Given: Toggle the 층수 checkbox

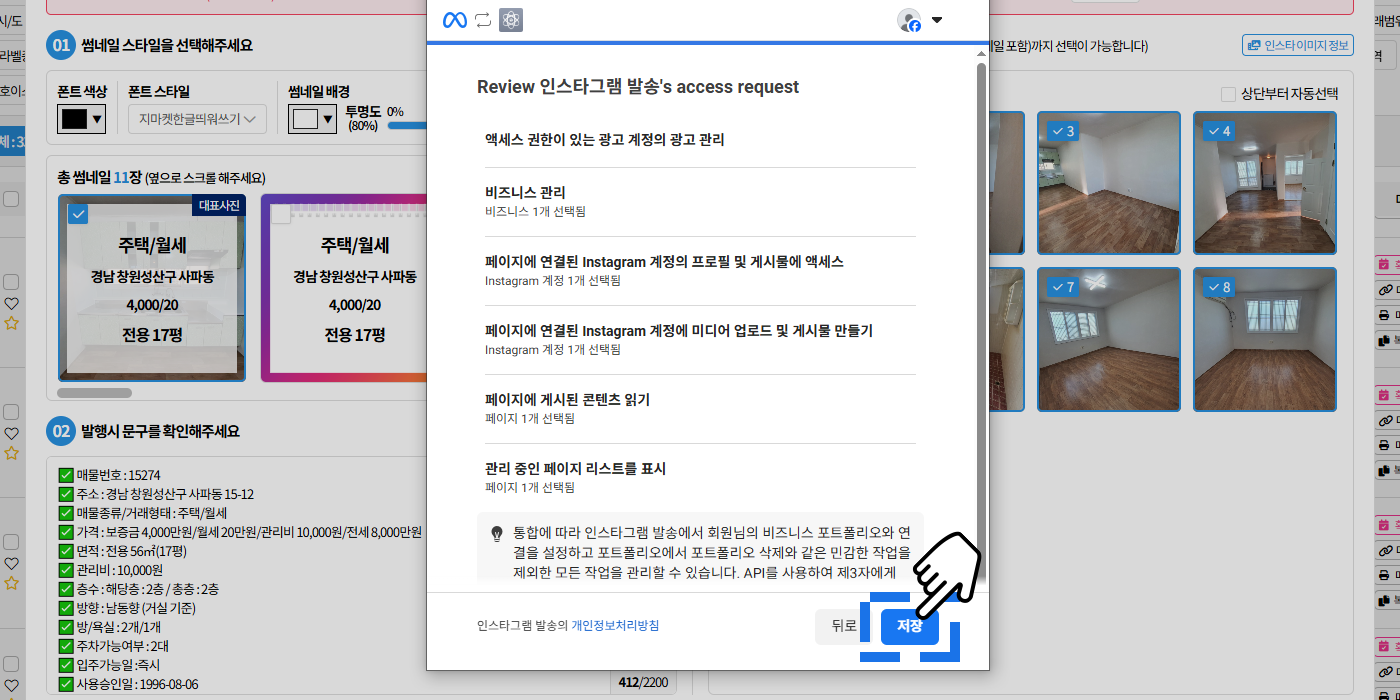Looking at the screenshot, I should click(67, 589).
